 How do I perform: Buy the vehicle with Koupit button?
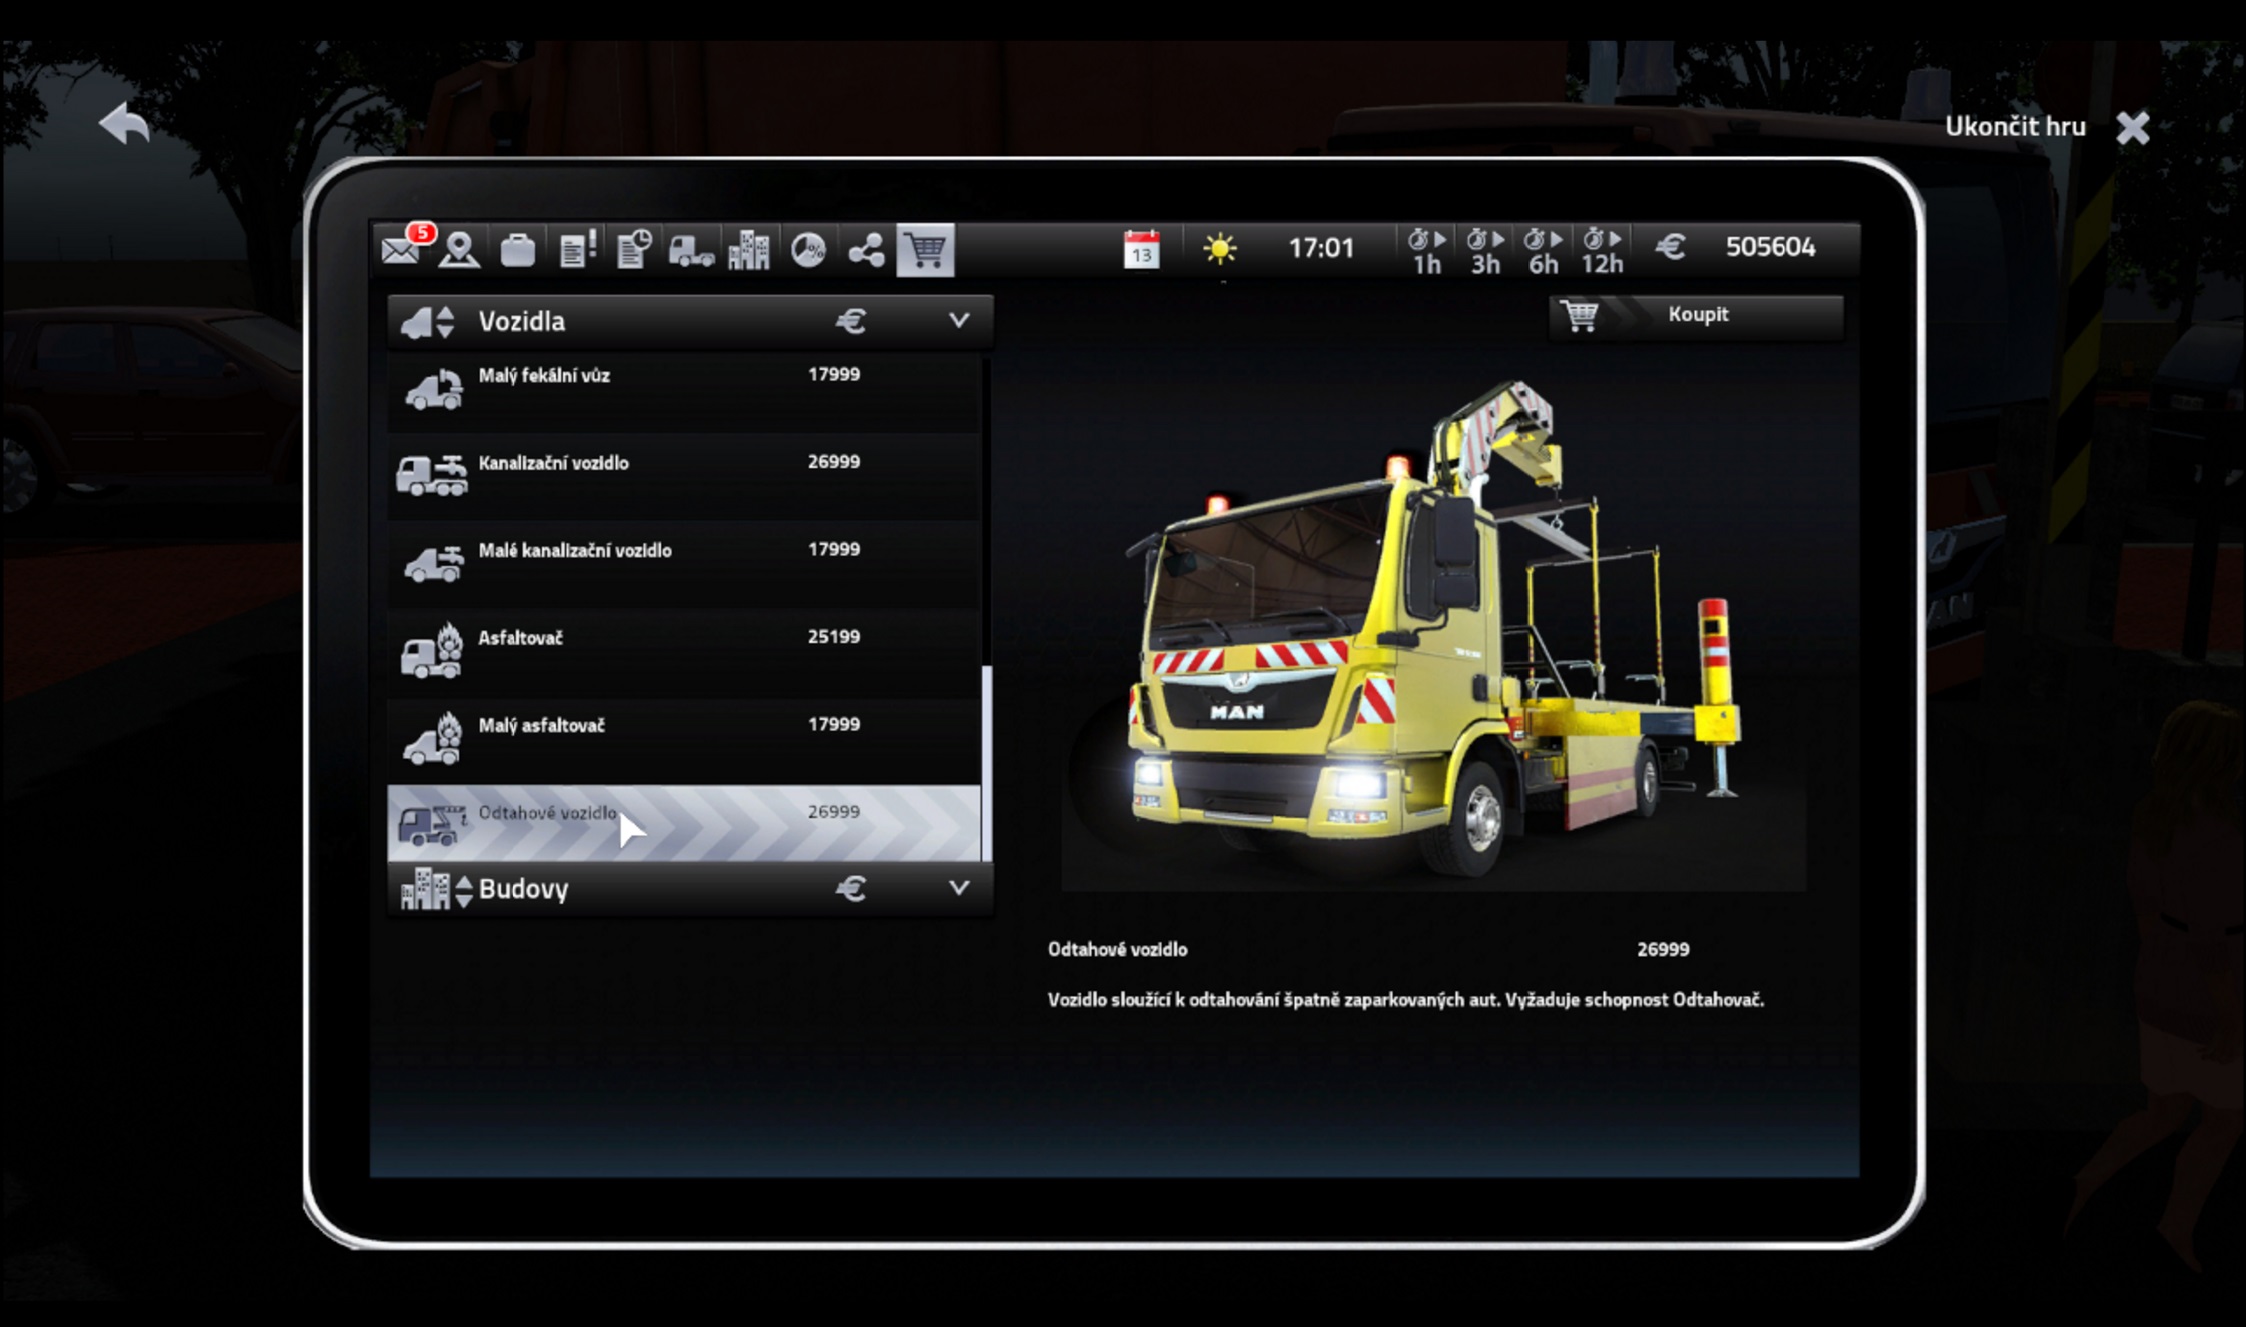1696,315
